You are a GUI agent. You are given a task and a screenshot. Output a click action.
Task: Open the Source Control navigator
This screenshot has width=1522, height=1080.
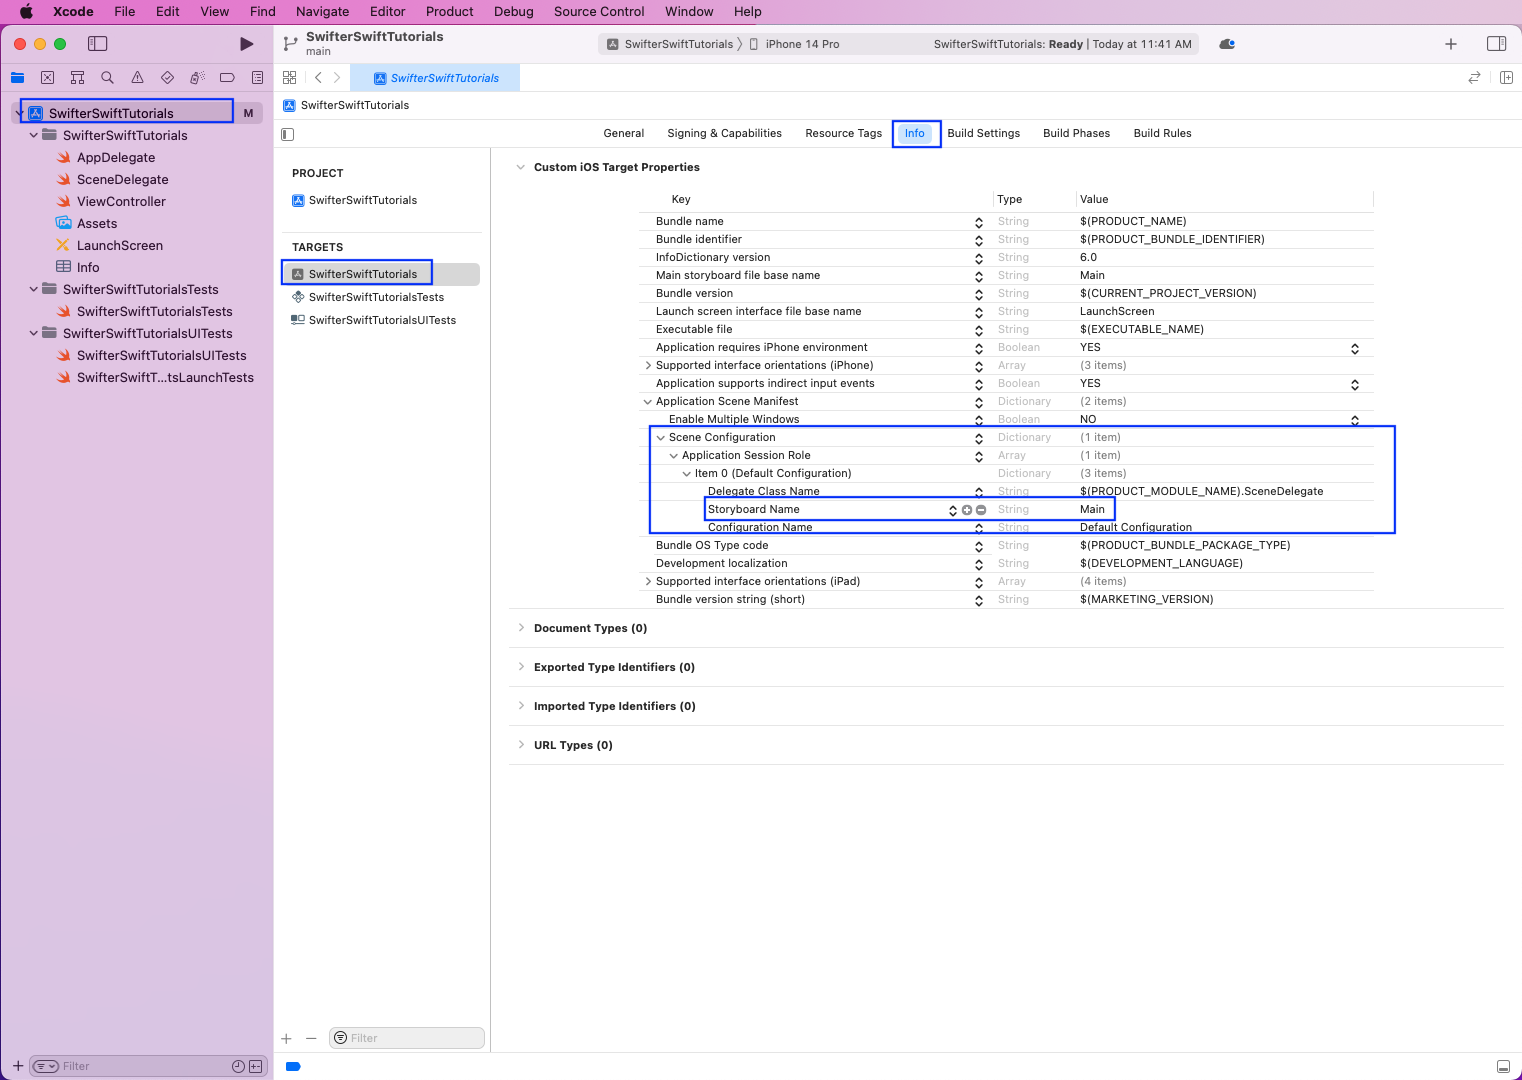(x=47, y=78)
